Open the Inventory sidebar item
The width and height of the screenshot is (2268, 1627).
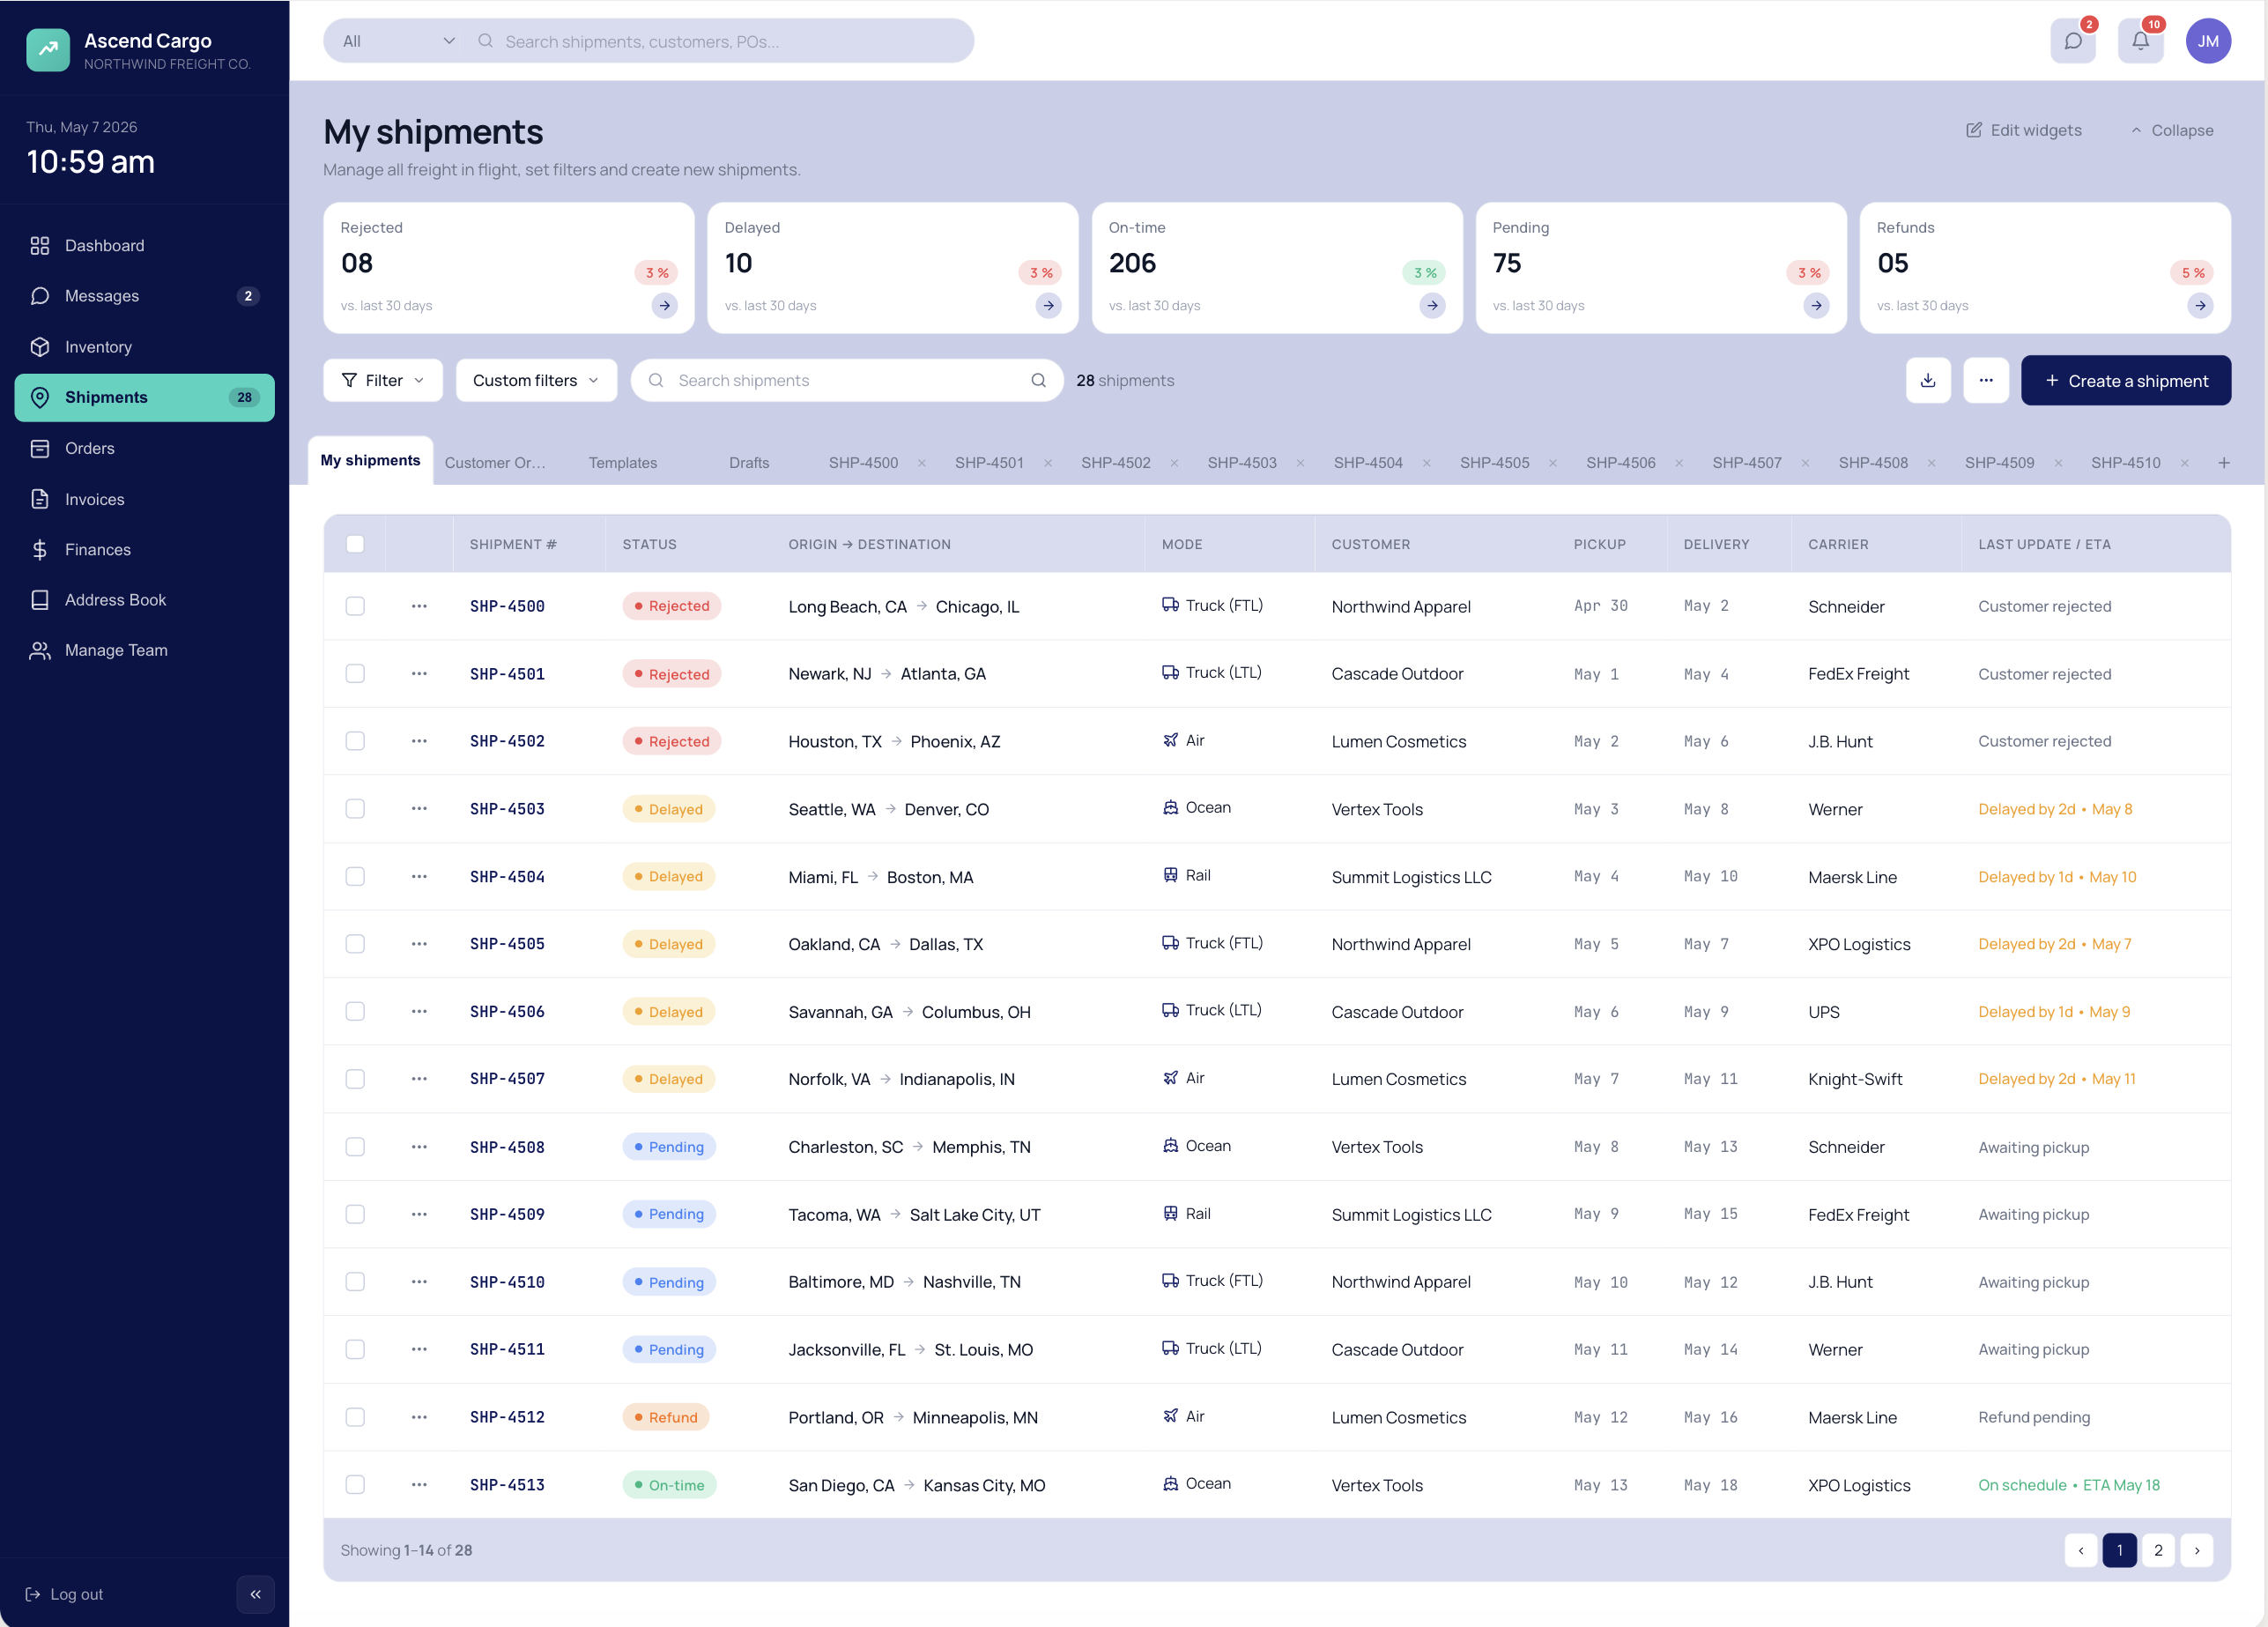click(145, 347)
